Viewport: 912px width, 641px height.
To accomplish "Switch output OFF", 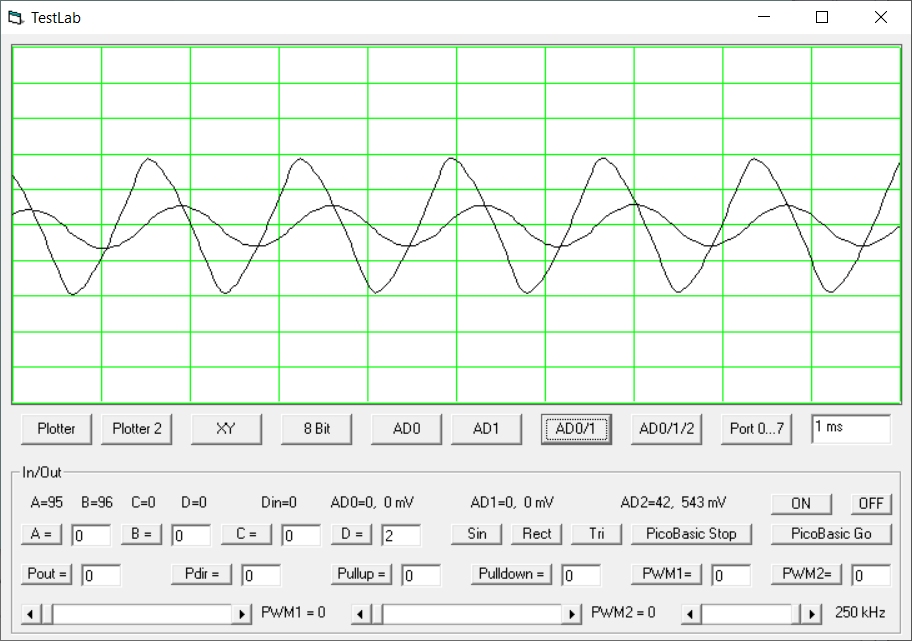I will [x=871, y=503].
